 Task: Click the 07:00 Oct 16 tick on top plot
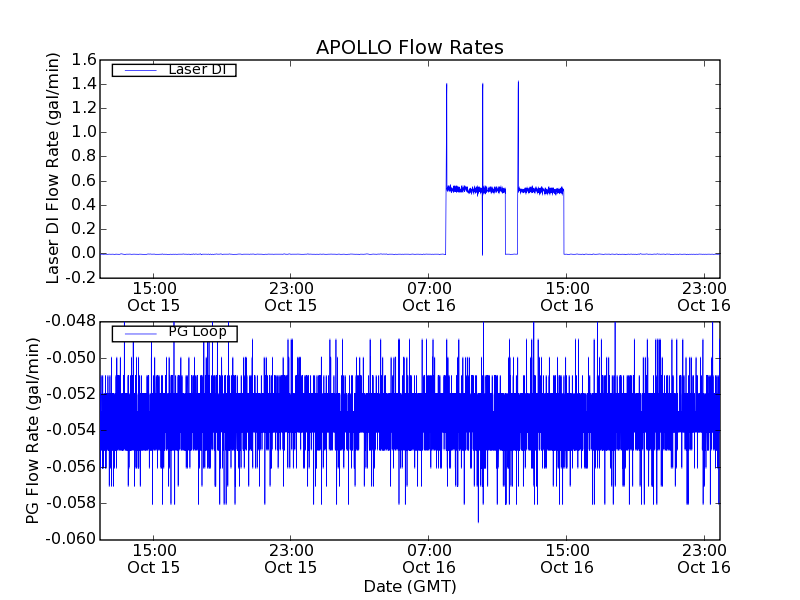point(429,297)
